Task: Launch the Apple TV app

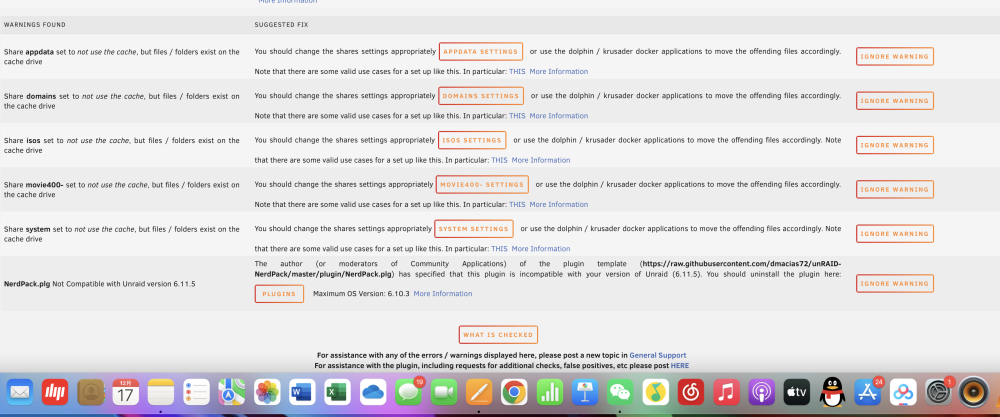Action: 797,392
